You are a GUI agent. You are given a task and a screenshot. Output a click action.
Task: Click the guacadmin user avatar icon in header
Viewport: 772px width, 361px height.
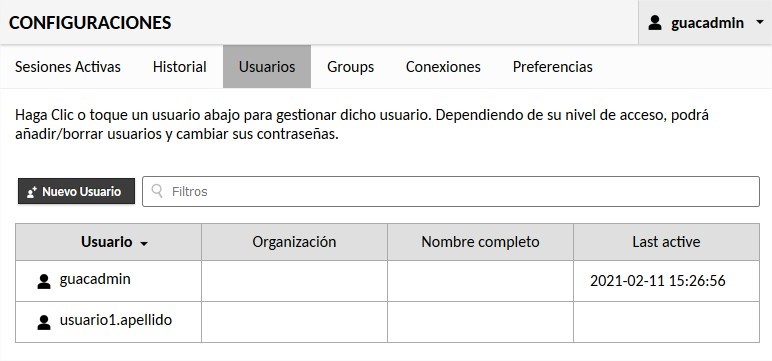(655, 23)
